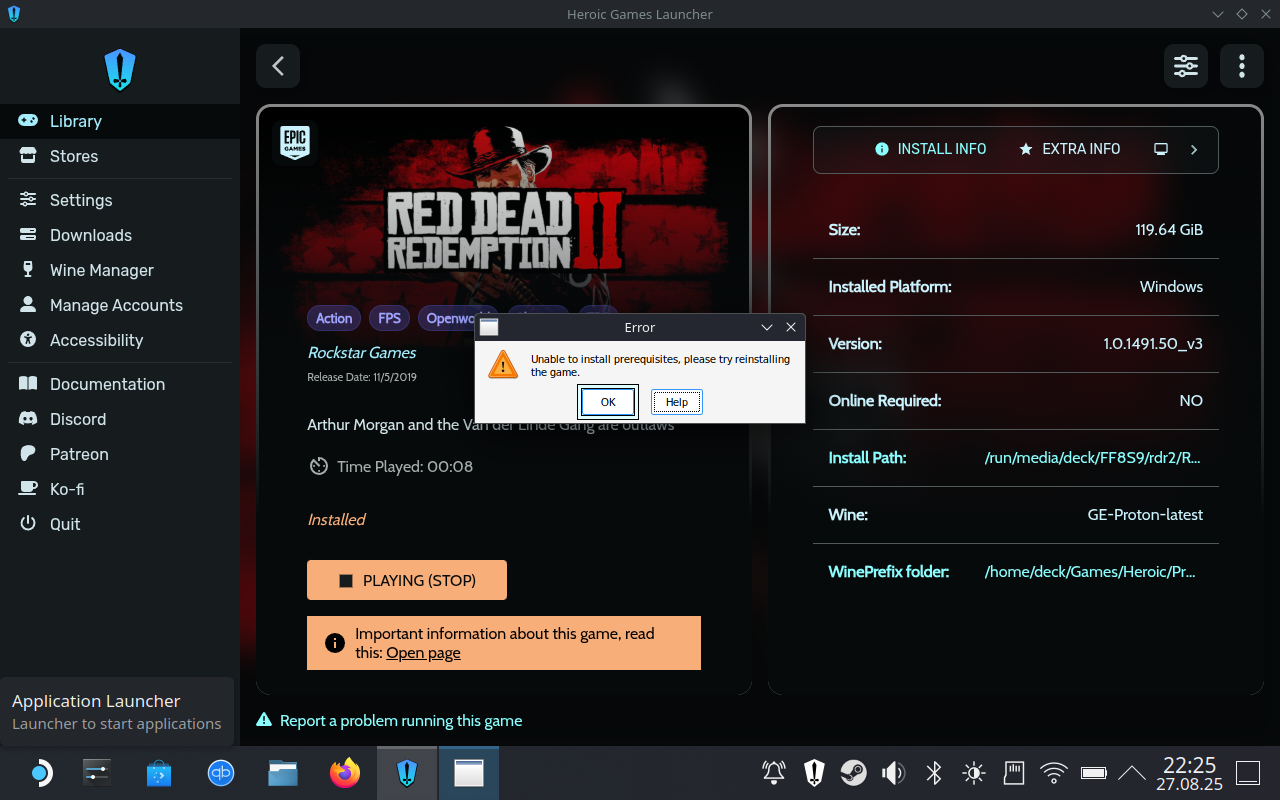
Task: Click the Epic Games store badge
Action: coord(294,142)
